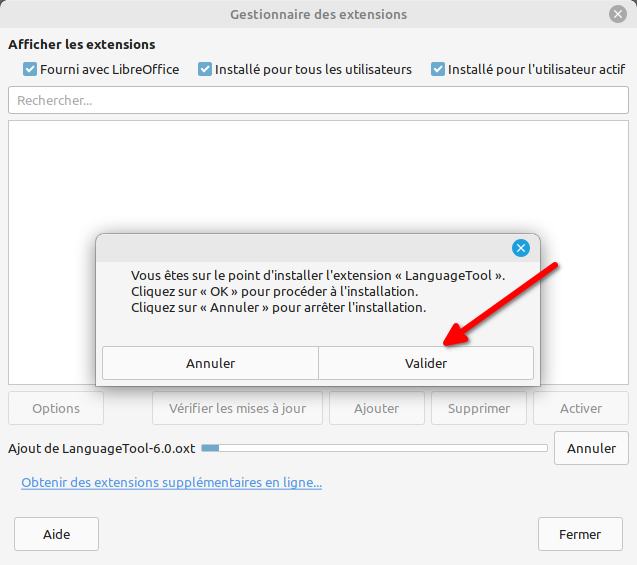Click Annuler in the installation confirmation dialog
The width and height of the screenshot is (637, 565).
point(210,363)
